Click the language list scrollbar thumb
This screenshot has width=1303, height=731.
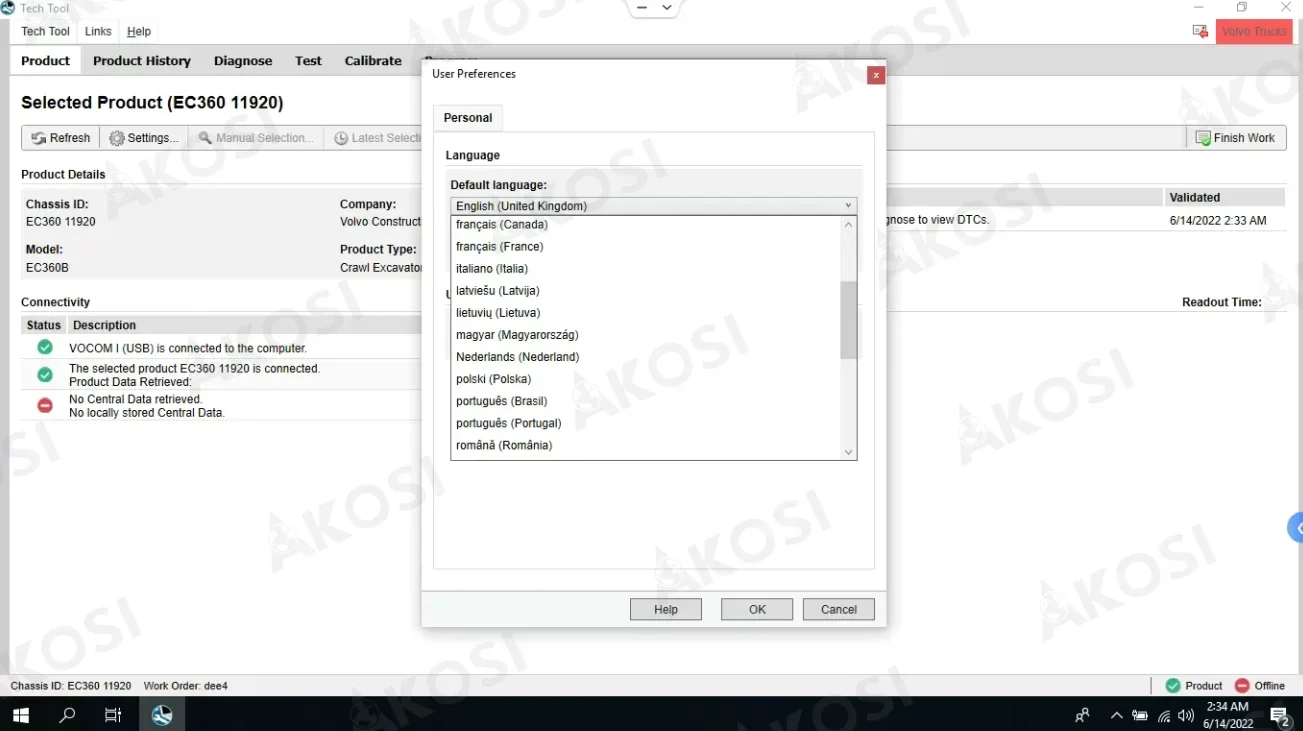click(848, 320)
